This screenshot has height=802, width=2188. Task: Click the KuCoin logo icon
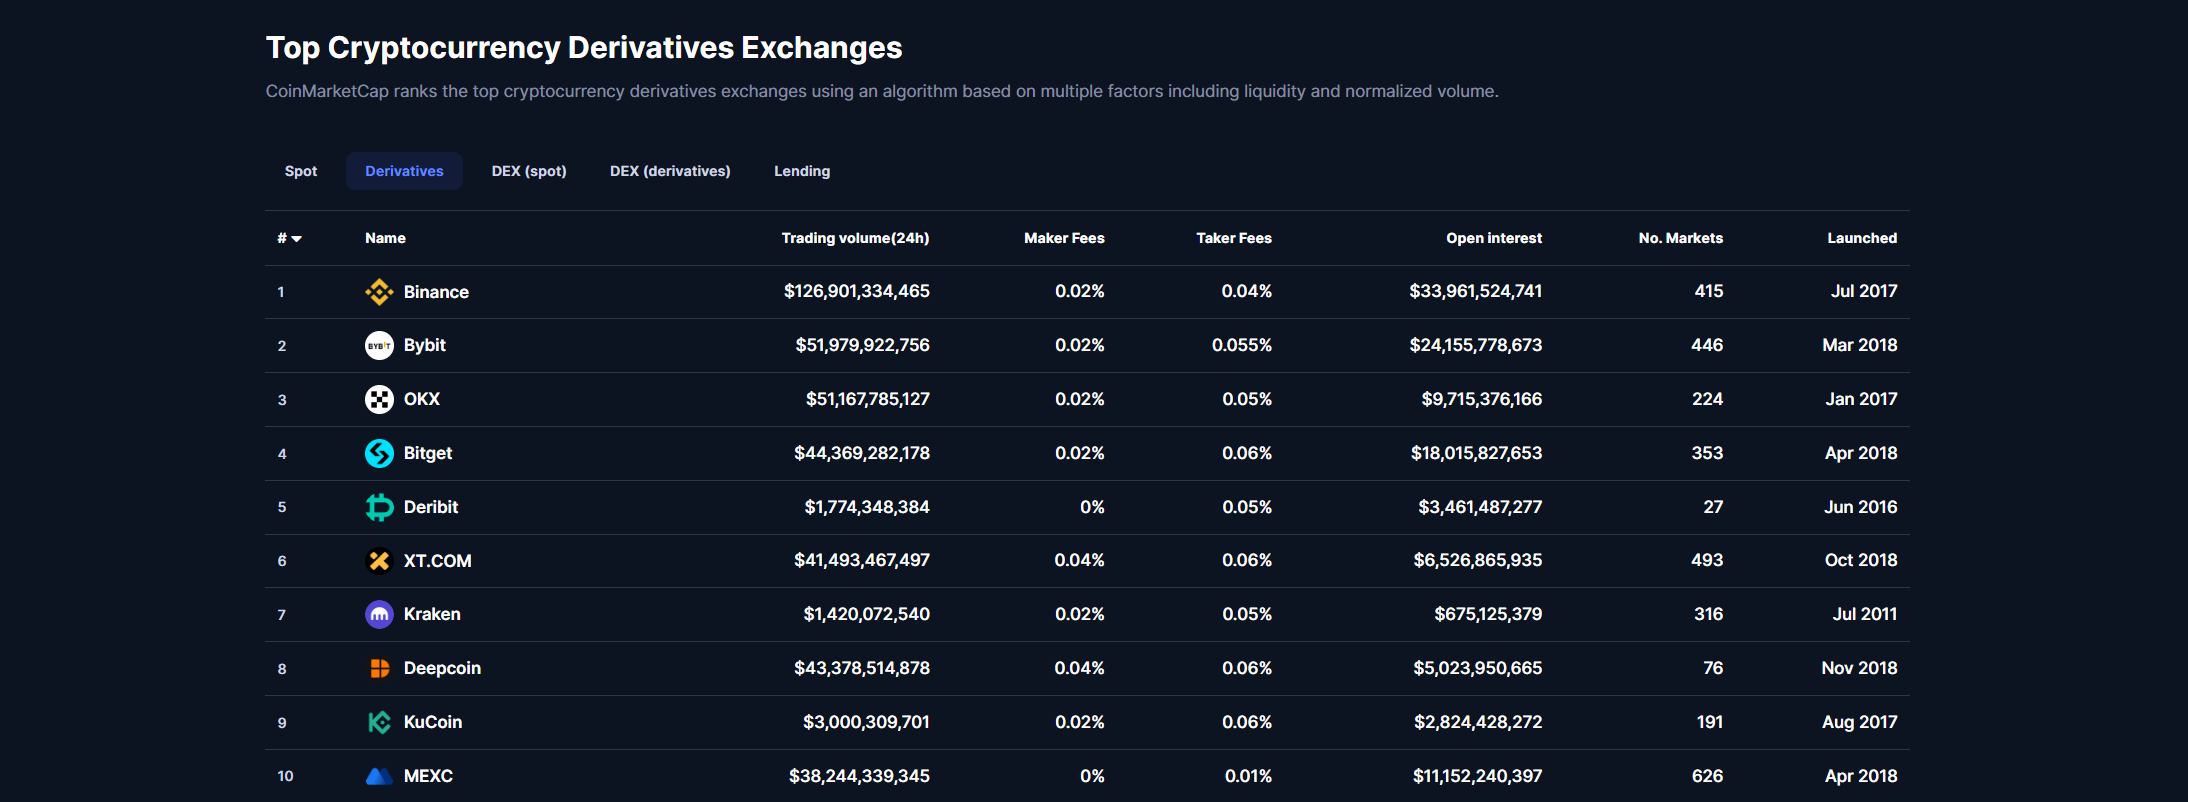[379, 722]
